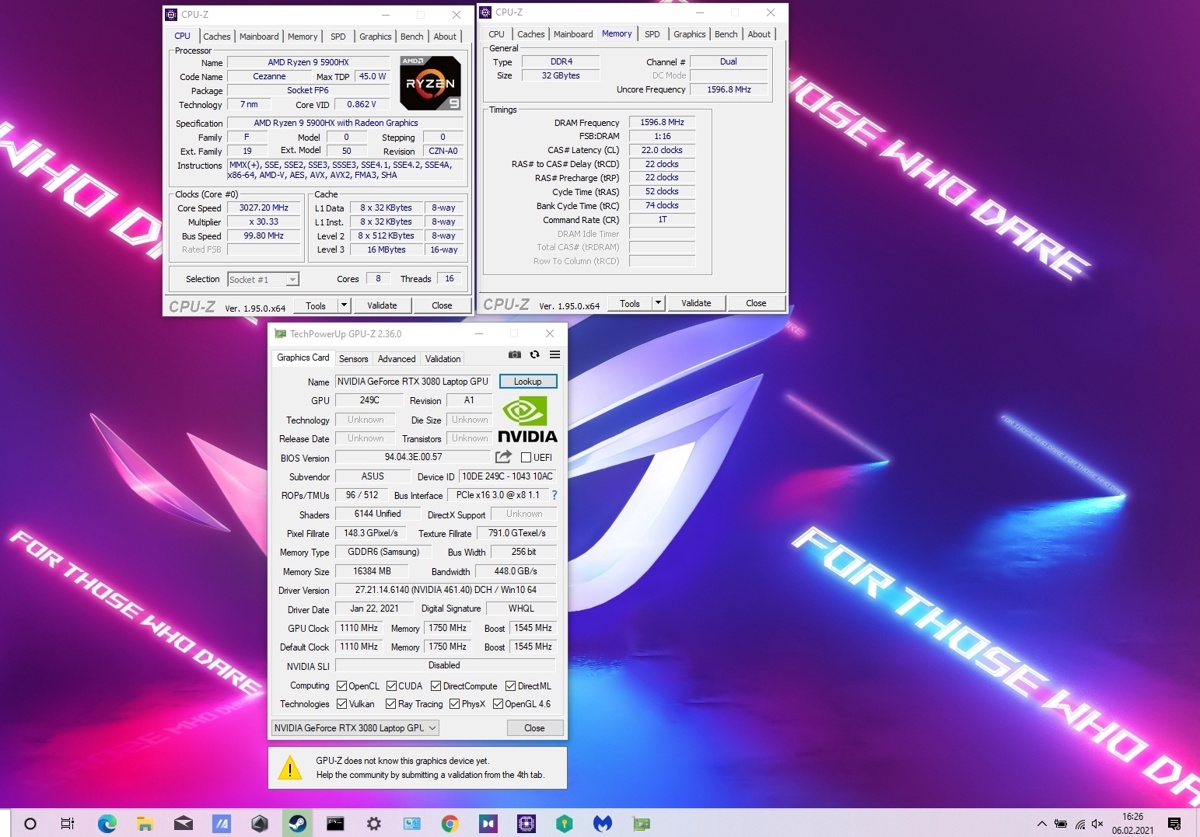Click the Bus Interface question mark

click(x=554, y=495)
